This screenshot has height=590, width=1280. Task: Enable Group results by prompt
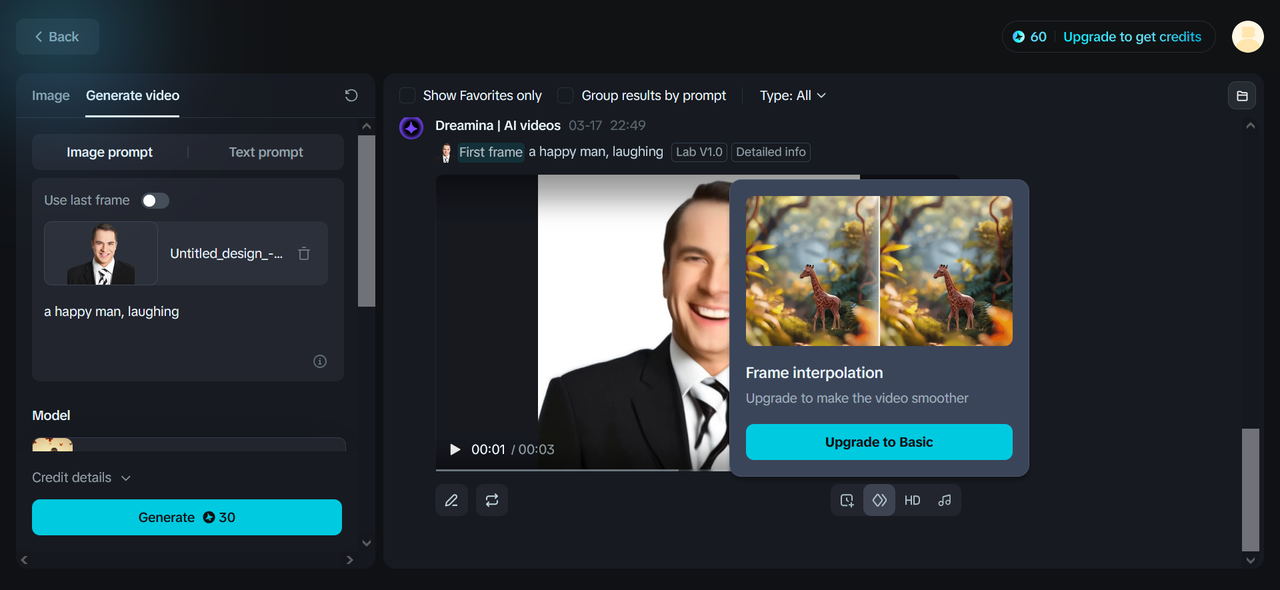565,95
